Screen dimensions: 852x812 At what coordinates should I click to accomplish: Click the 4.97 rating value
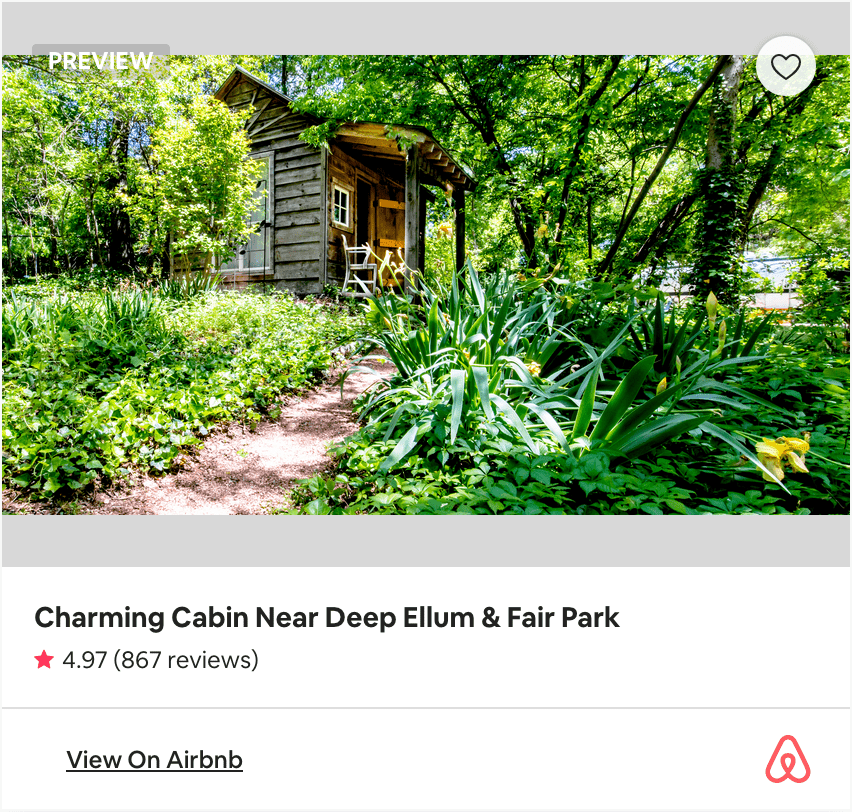tap(85, 660)
